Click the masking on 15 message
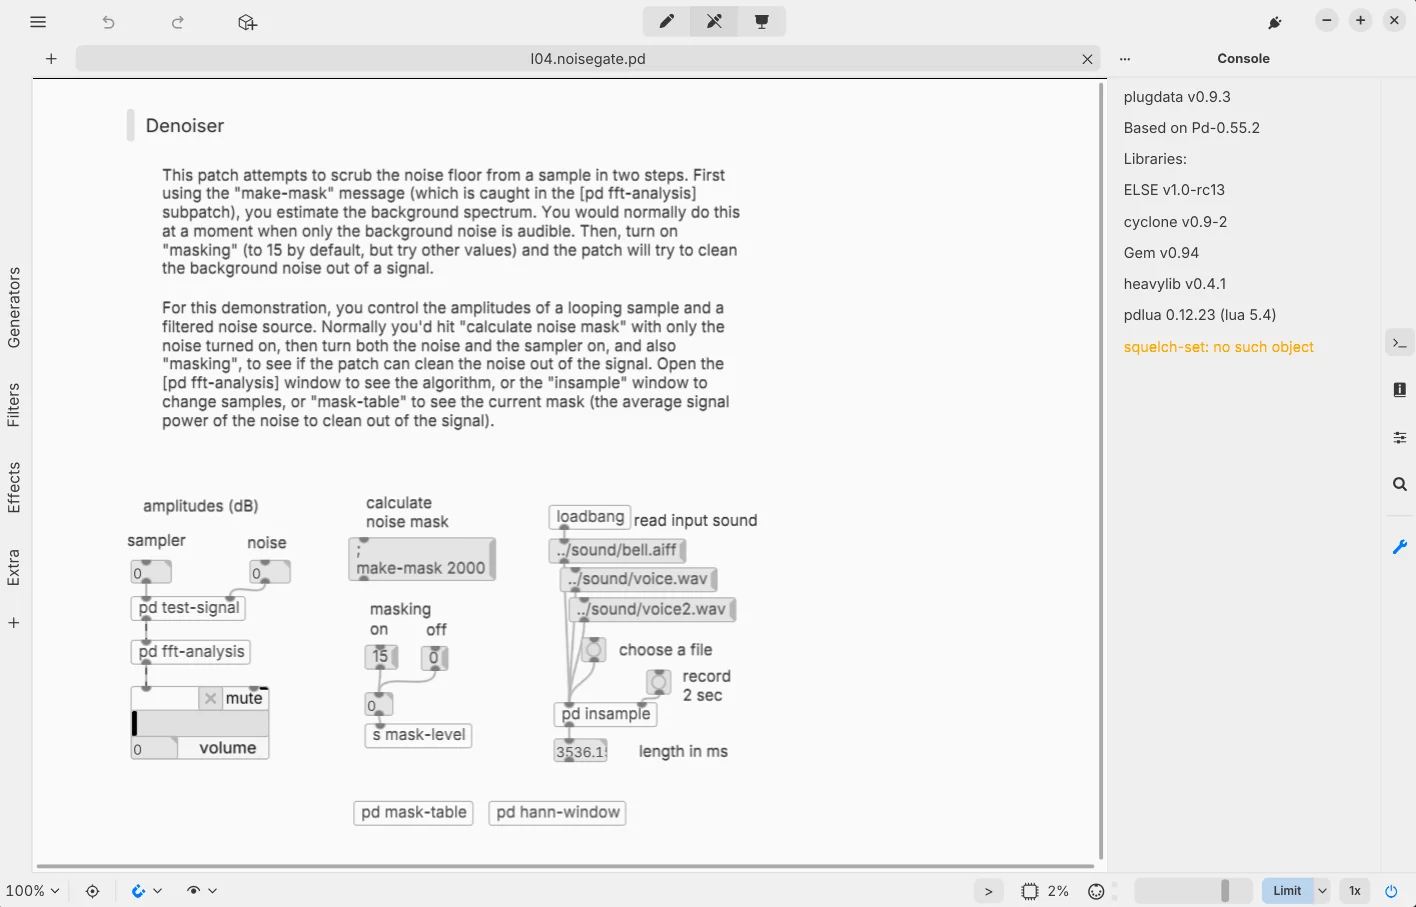 381,657
